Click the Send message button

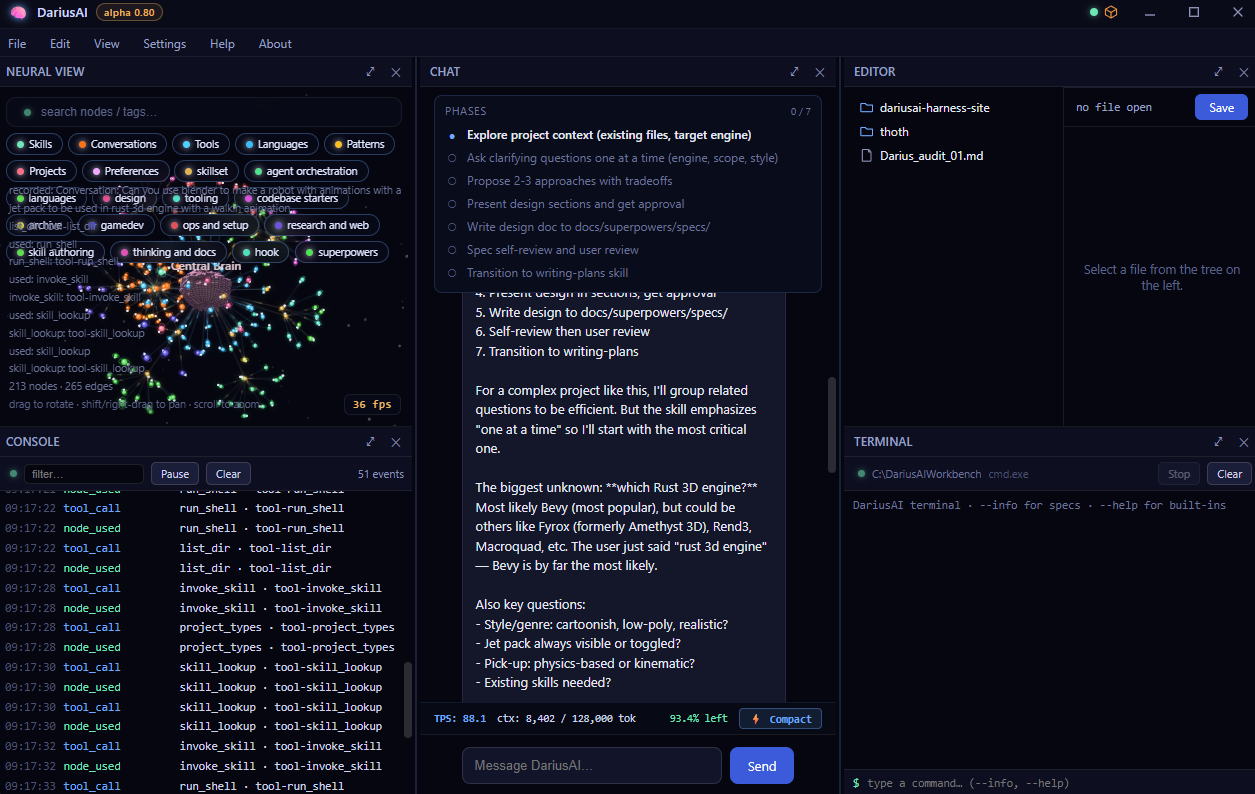762,766
